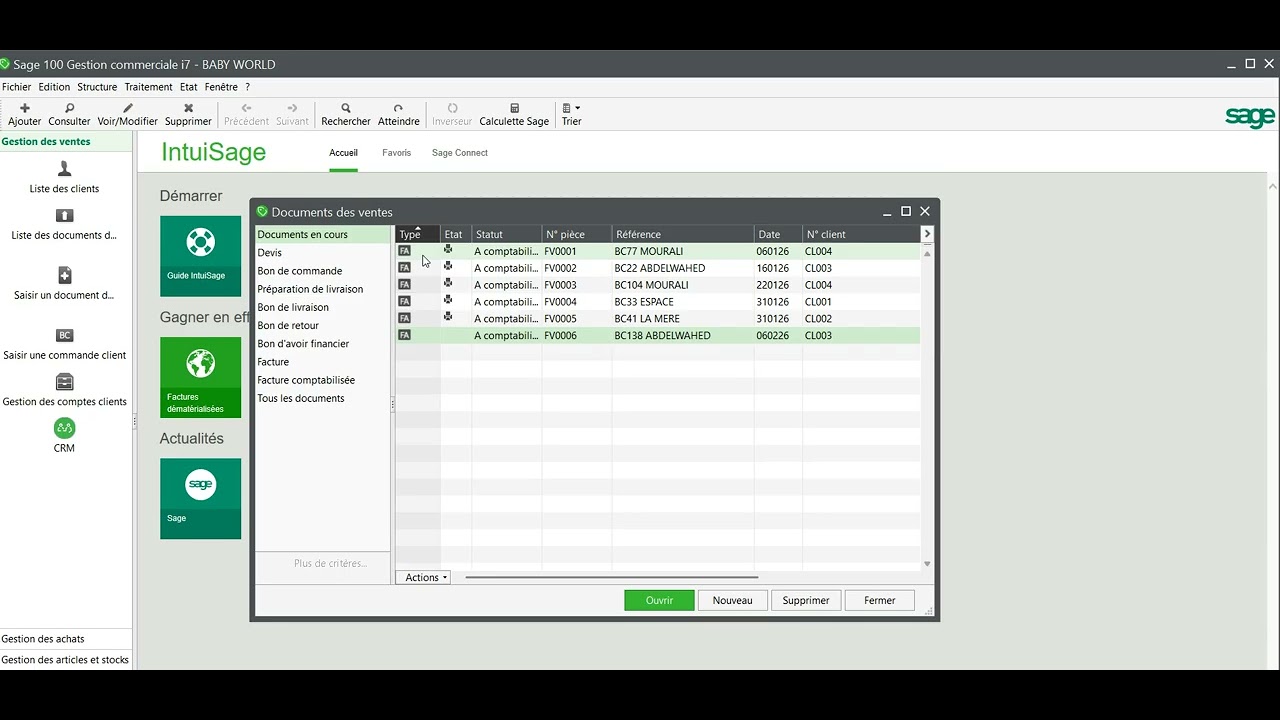Click the Rechercher toolbar icon
The width and height of the screenshot is (1280, 720).
[345, 108]
